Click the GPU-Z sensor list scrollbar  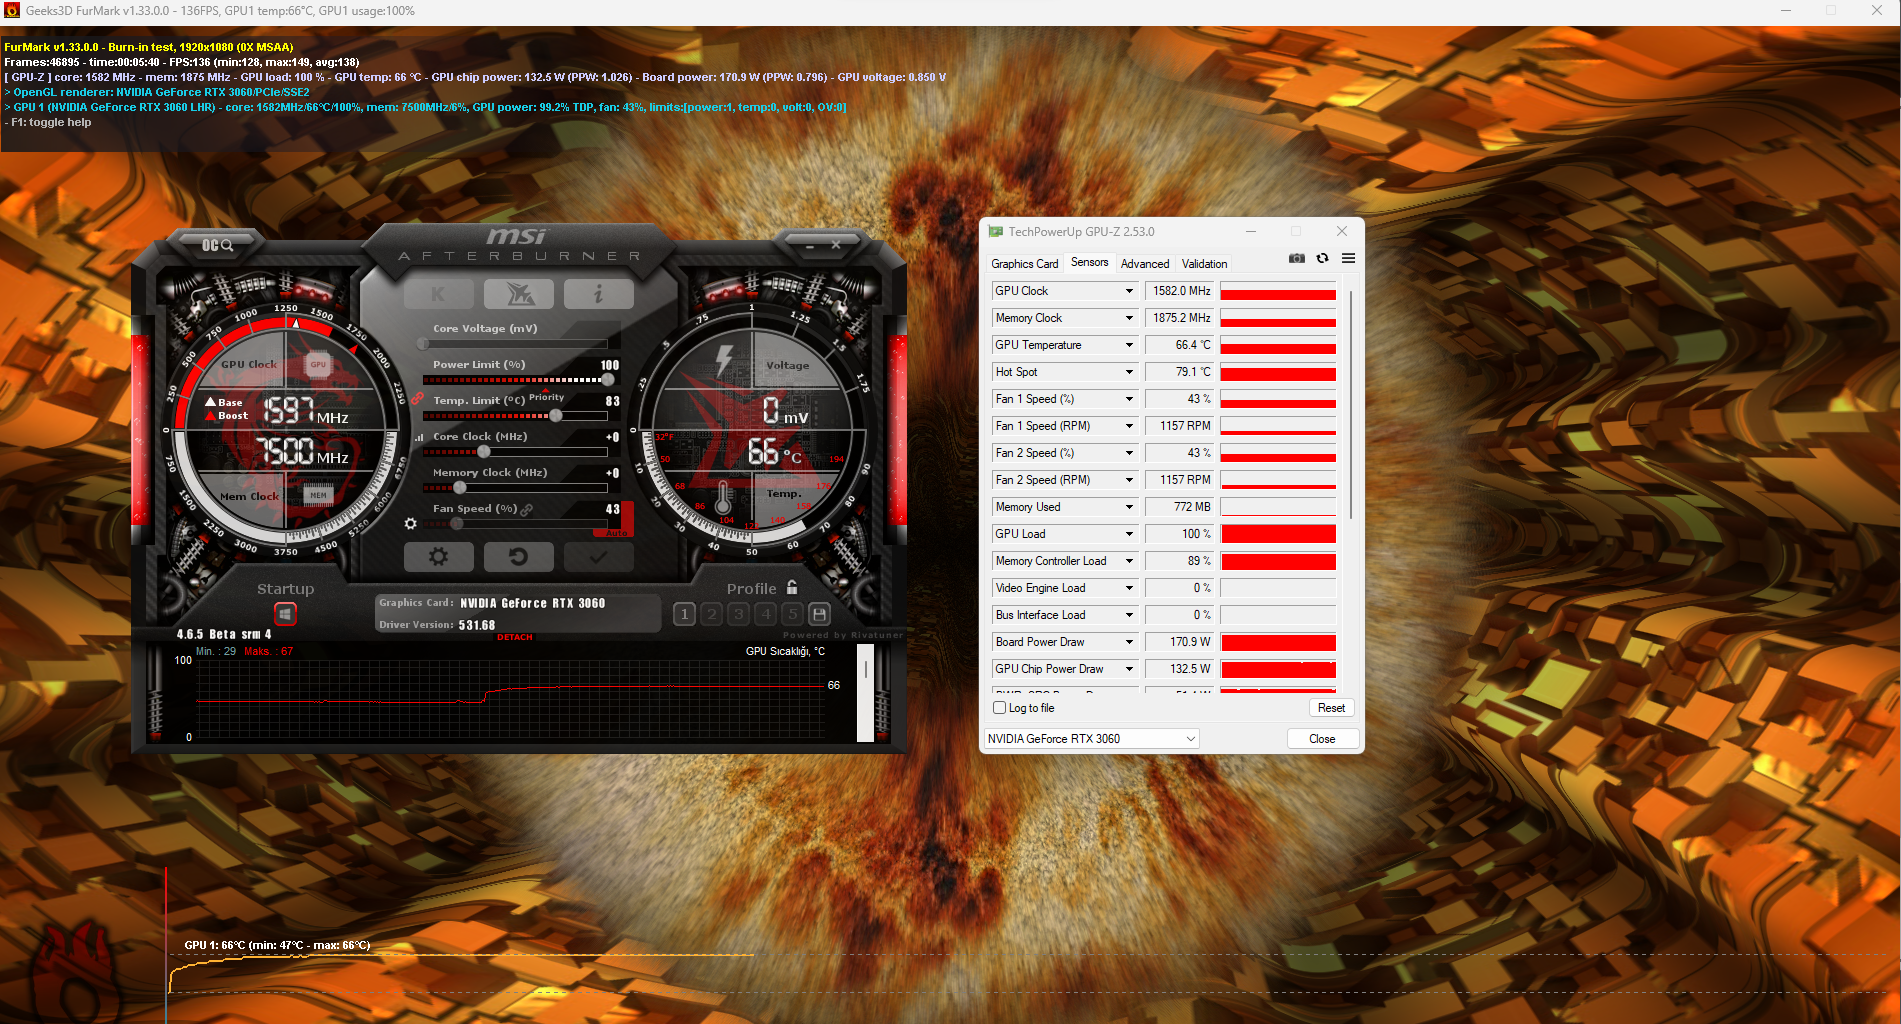click(1350, 405)
